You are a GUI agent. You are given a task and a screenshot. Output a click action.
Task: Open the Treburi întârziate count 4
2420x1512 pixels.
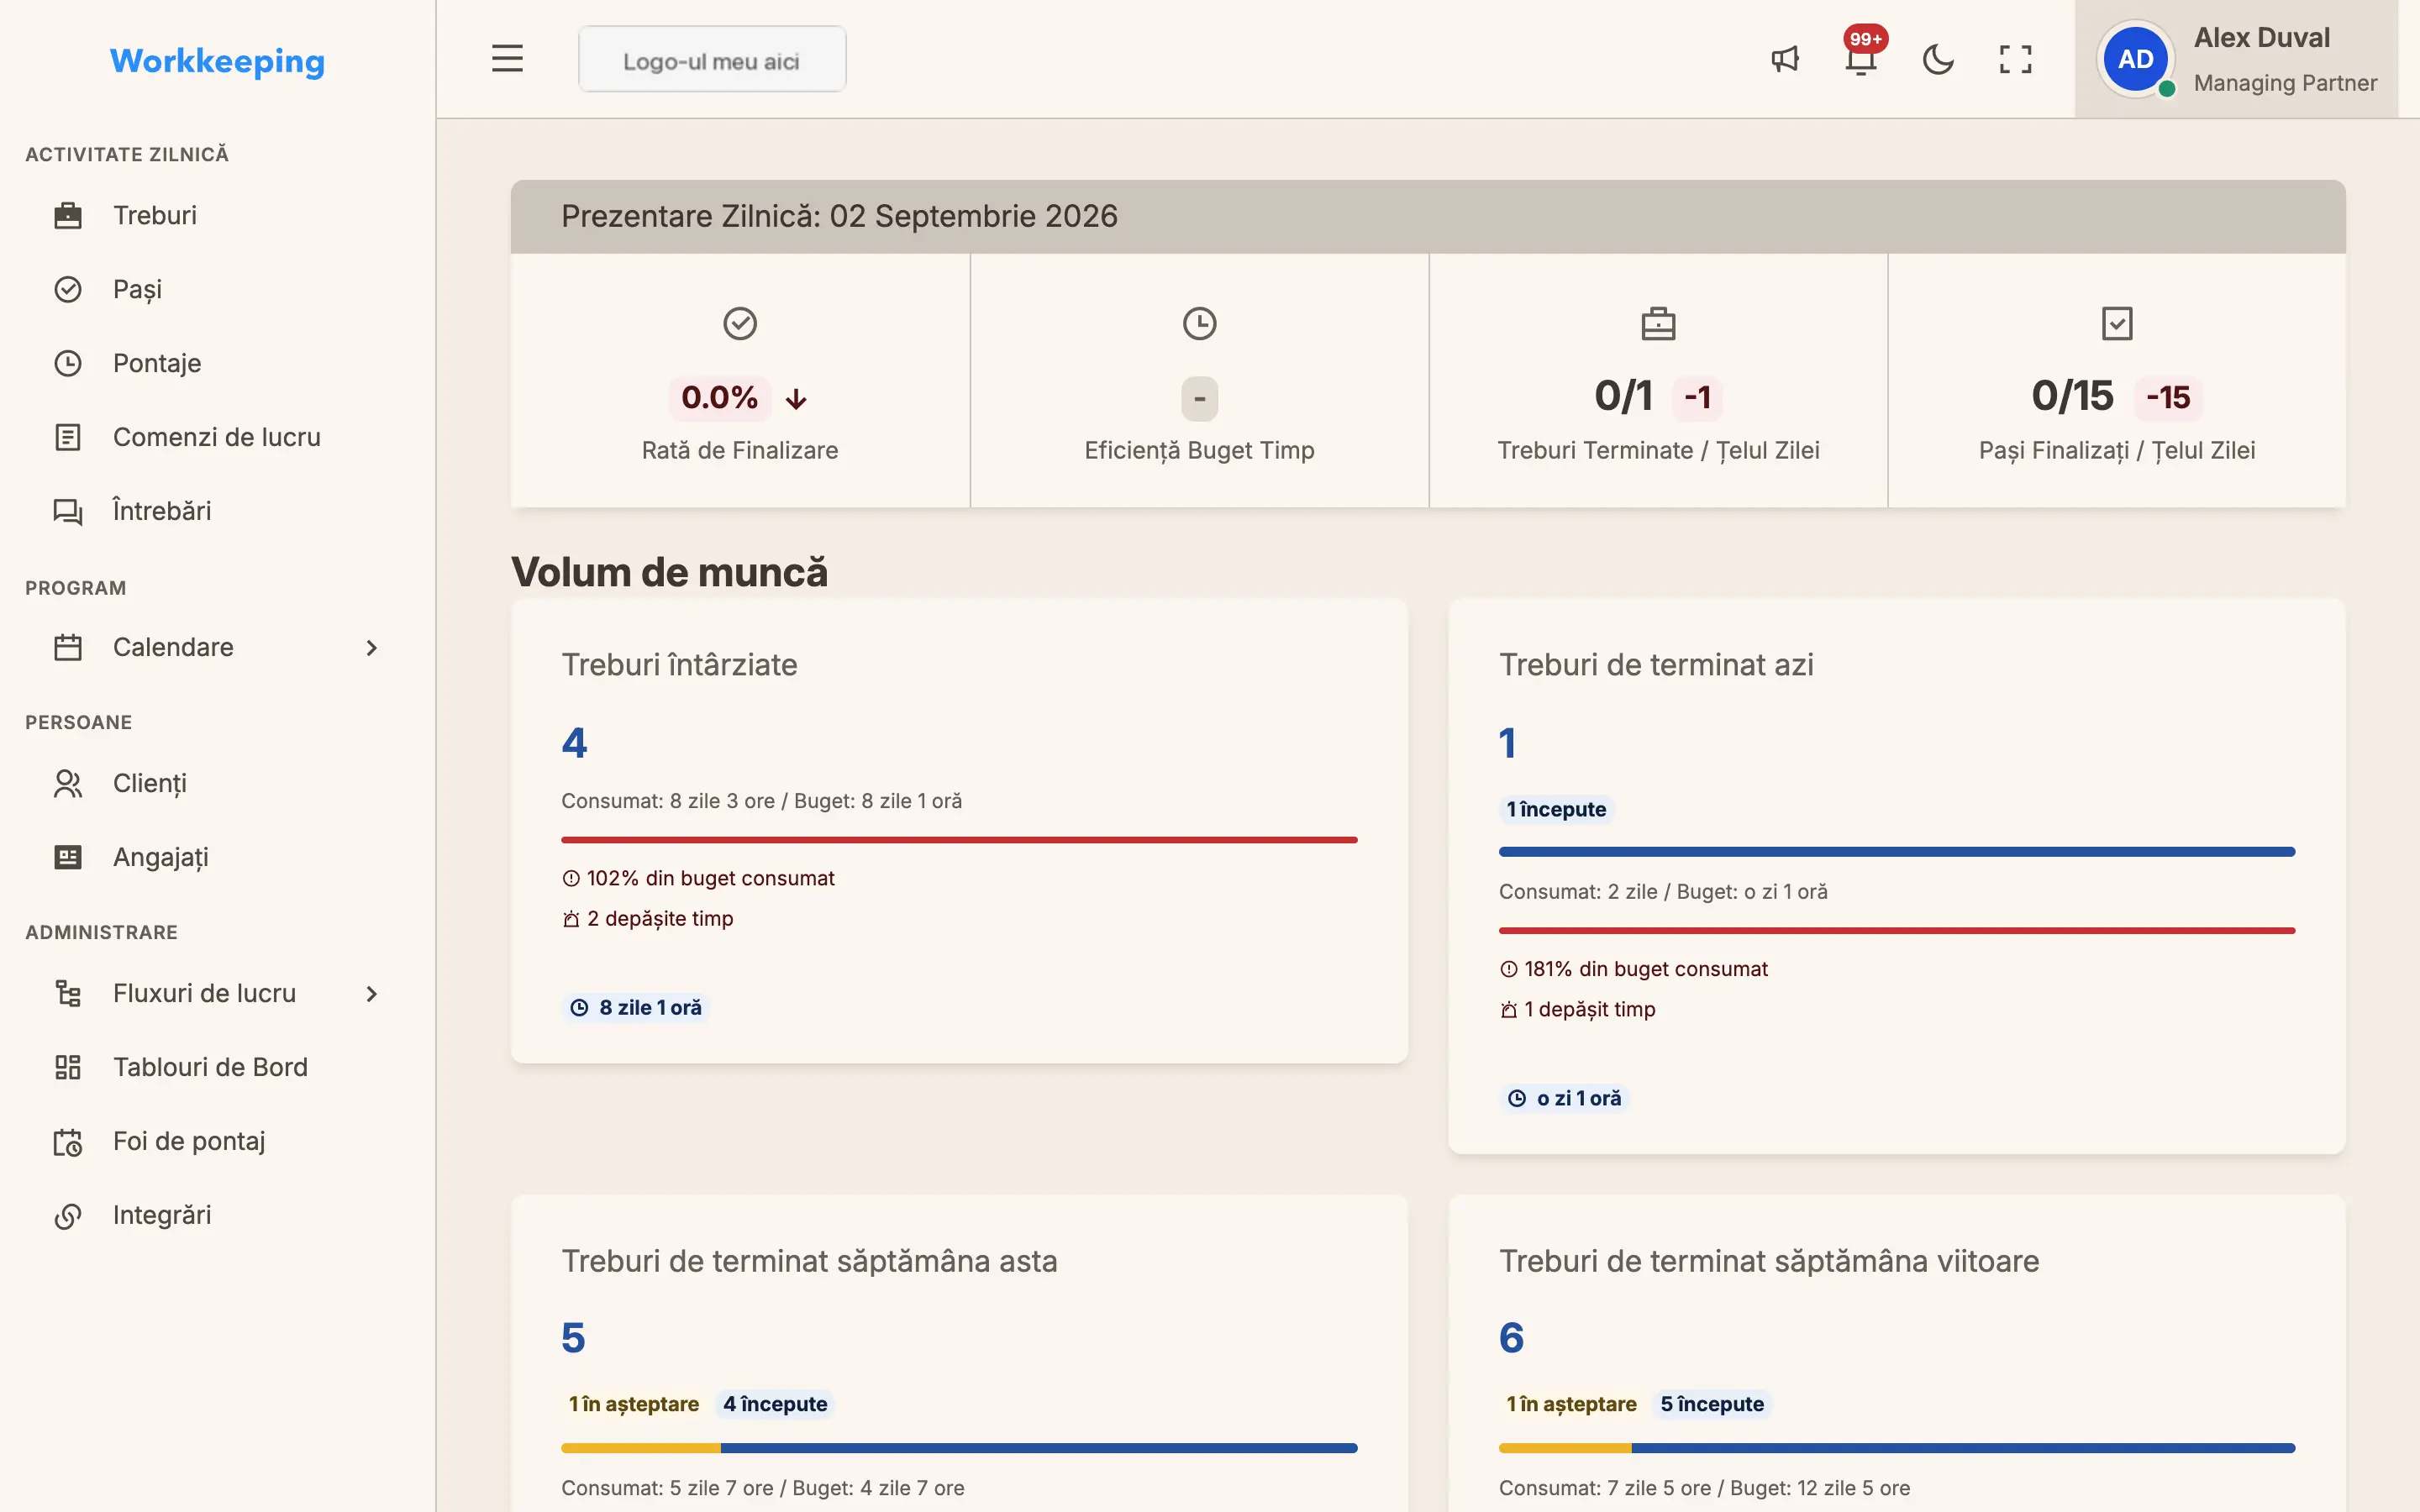(574, 743)
